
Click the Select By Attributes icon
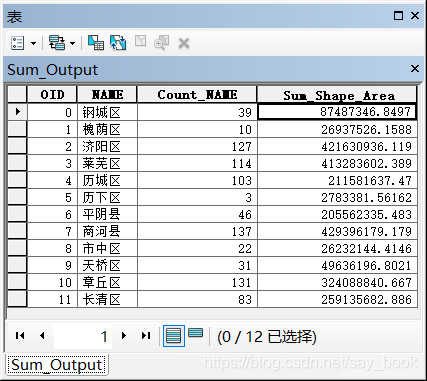point(96,43)
